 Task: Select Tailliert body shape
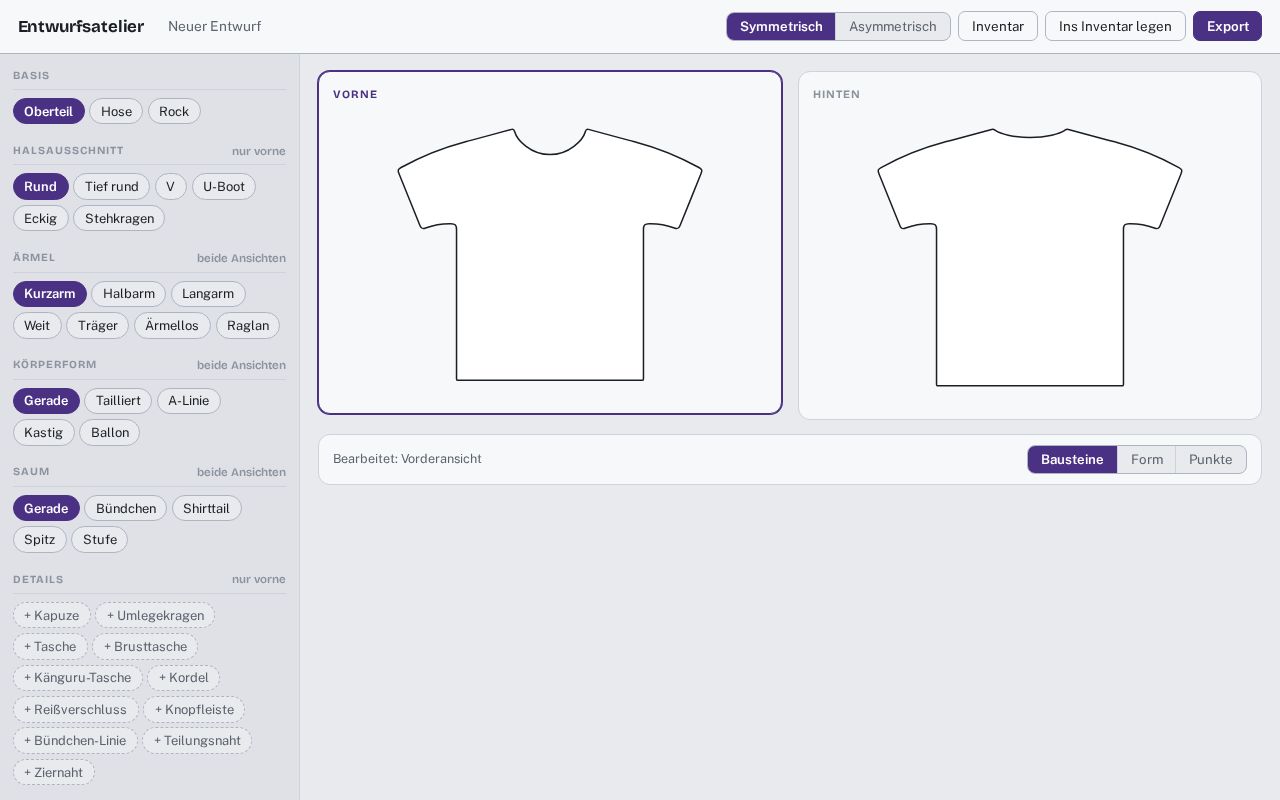tap(118, 400)
